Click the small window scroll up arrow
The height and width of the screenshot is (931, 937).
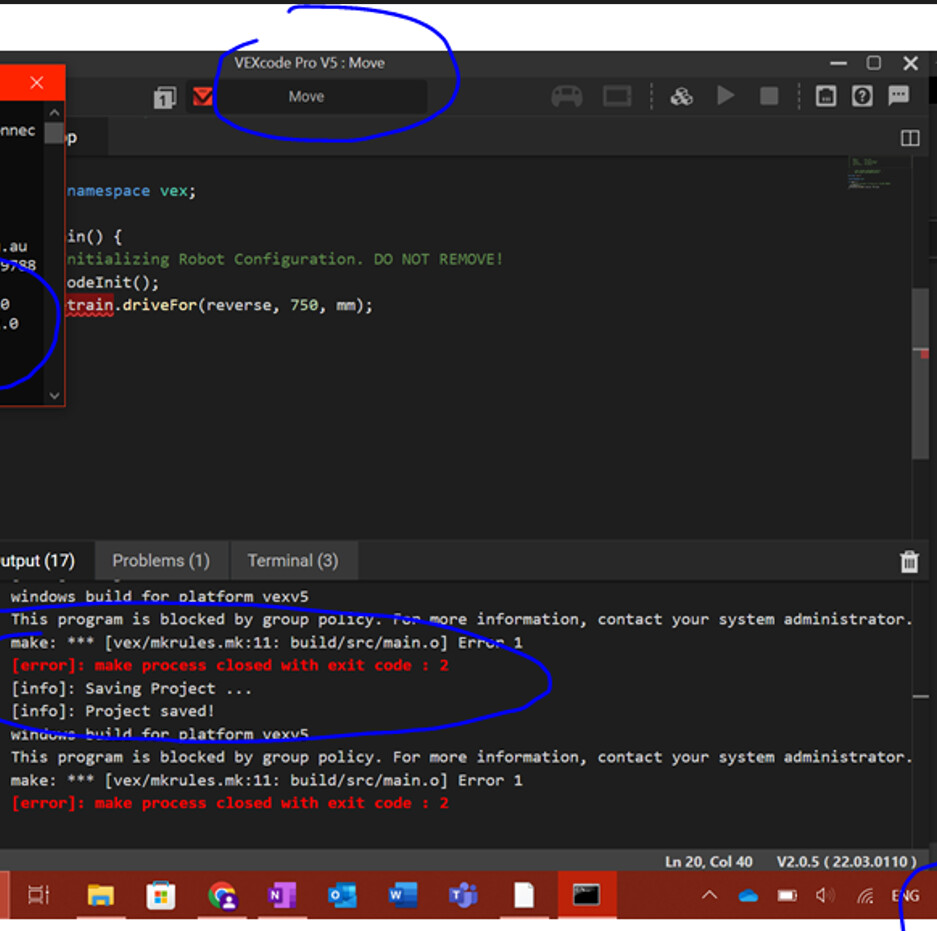pyautogui.click(x=54, y=112)
